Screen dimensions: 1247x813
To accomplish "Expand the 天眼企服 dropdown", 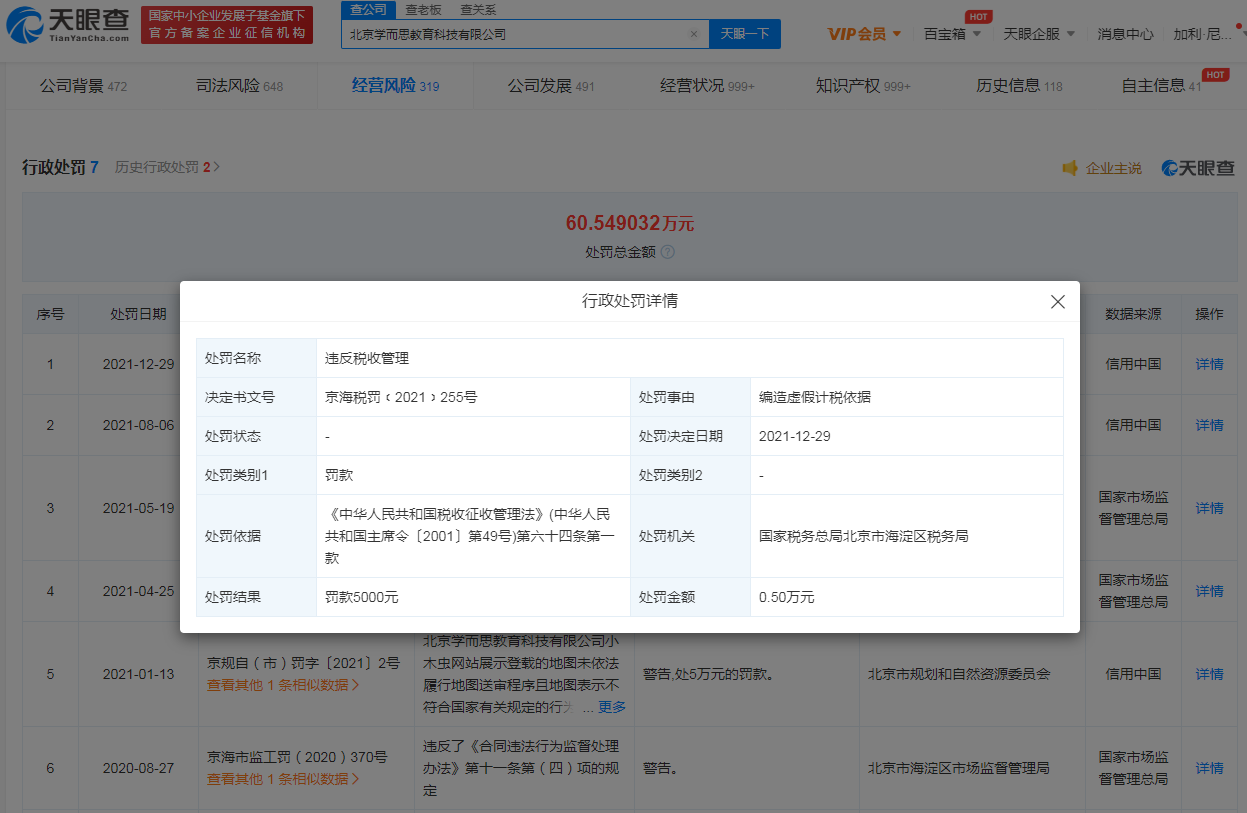I will click(1039, 34).
